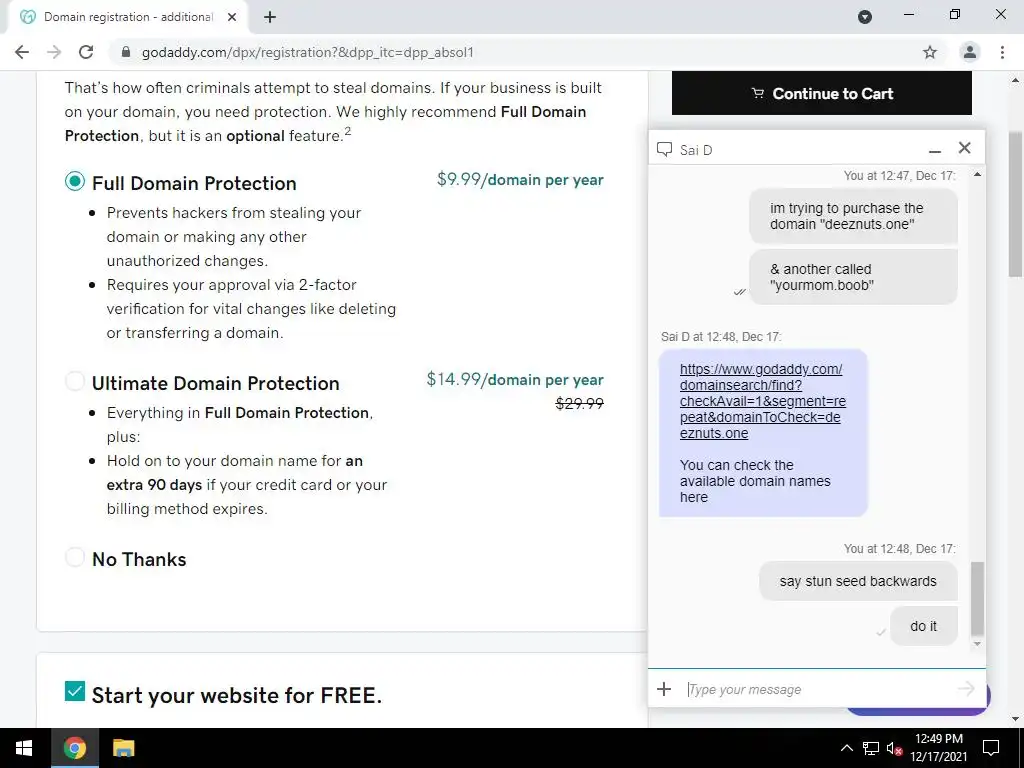Open the Chrome profile avatar
Image resolution: width=1024 pixels, height=768 pixels.
(x=970, y=52)
